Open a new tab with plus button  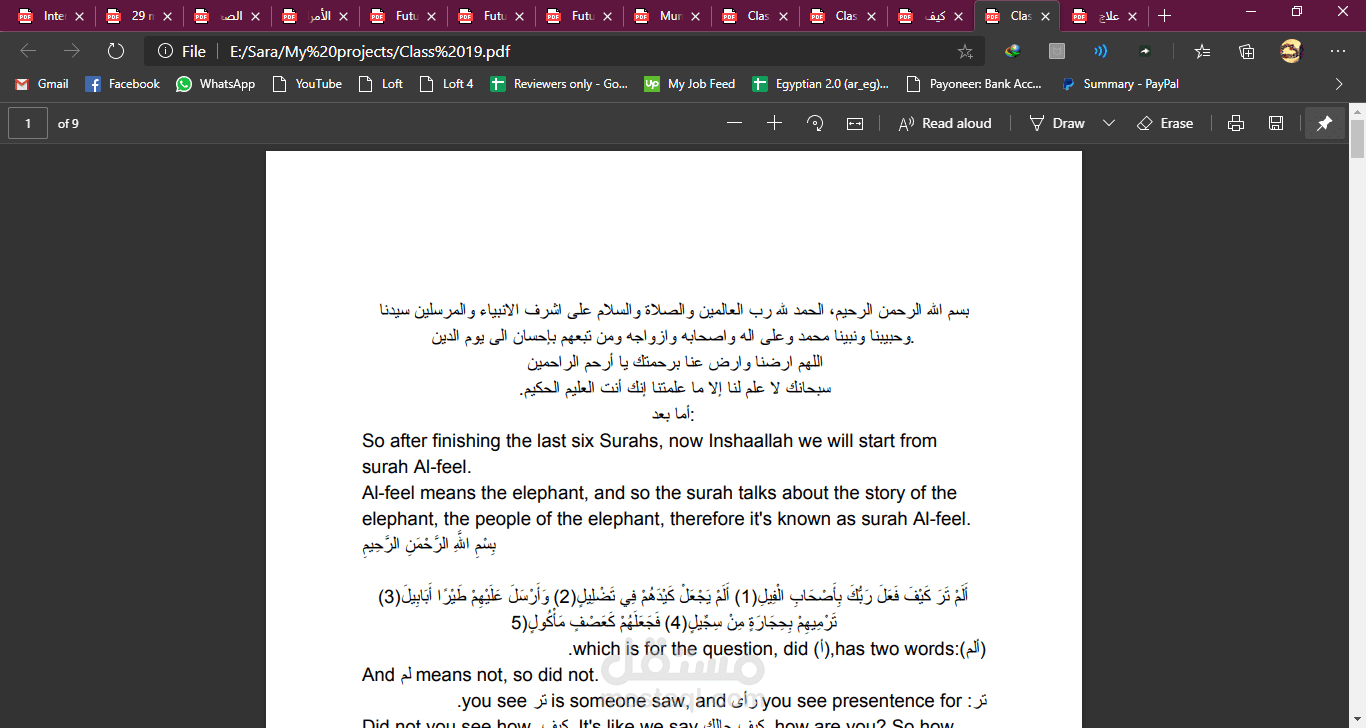1164,16
